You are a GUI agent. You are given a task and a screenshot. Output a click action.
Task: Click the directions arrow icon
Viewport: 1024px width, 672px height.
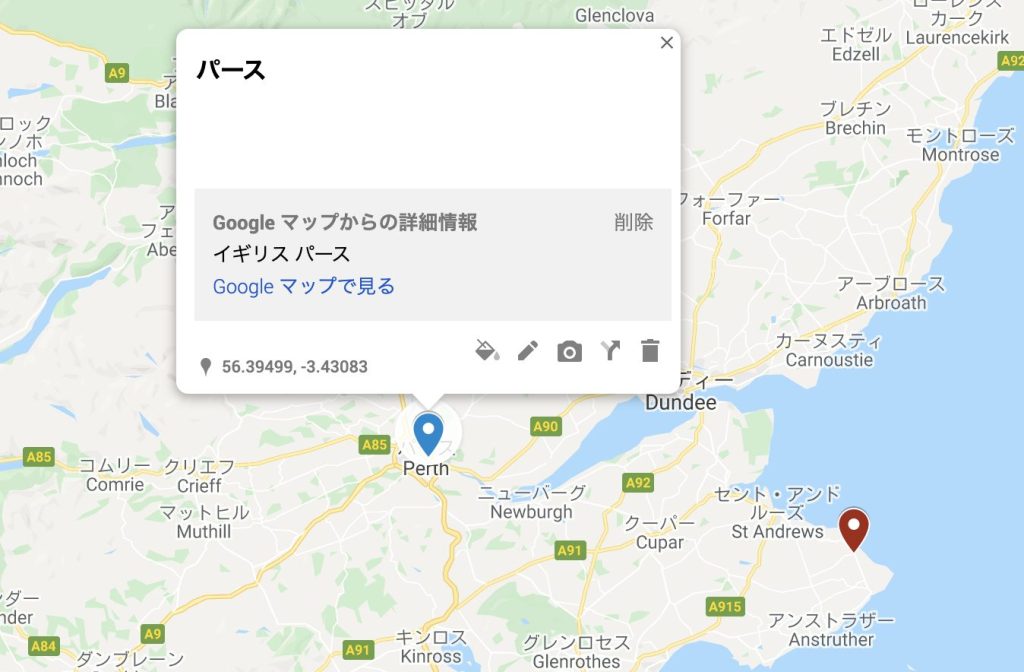[610, 351]
